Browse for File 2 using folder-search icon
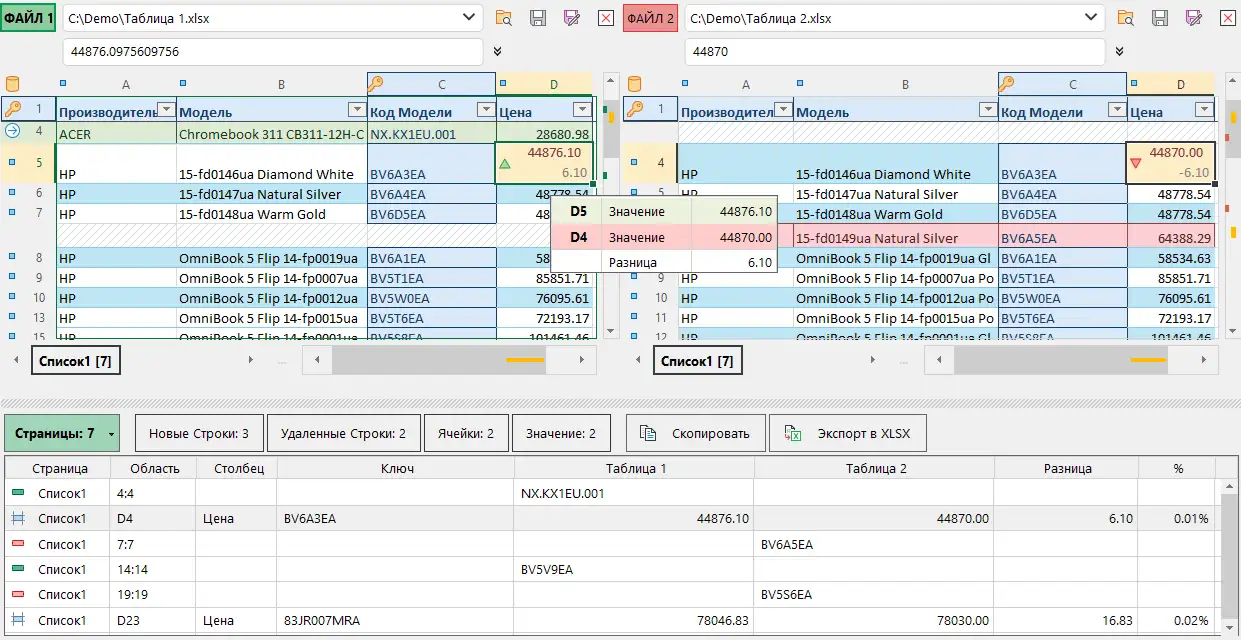Screen dimensions: 1241x640 click(1126, 18)
